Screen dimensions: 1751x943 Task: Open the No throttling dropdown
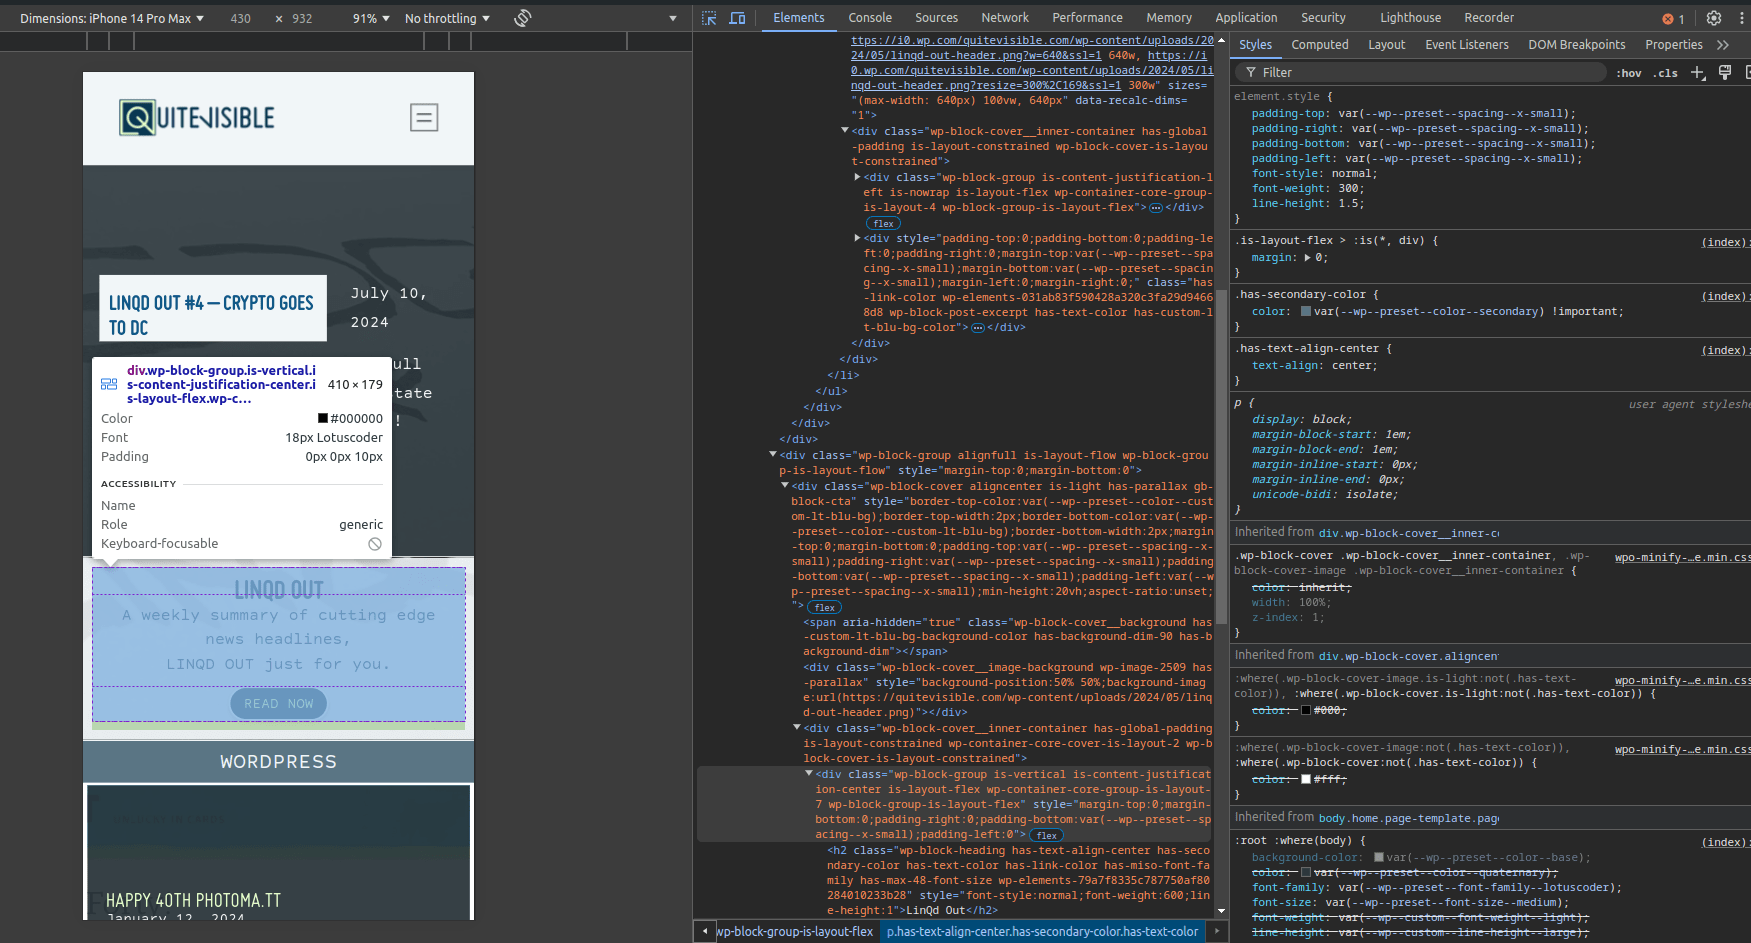(447, 18)
